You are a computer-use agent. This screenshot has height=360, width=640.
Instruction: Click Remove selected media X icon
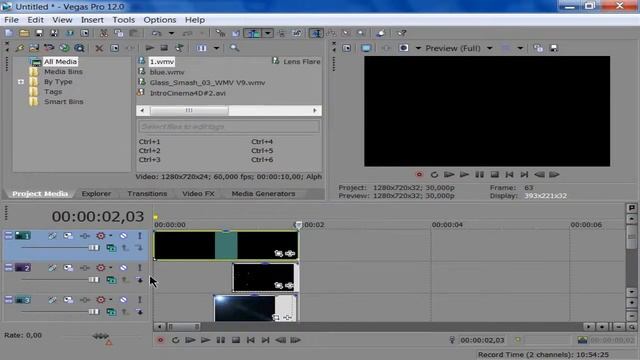coord(99,48)
